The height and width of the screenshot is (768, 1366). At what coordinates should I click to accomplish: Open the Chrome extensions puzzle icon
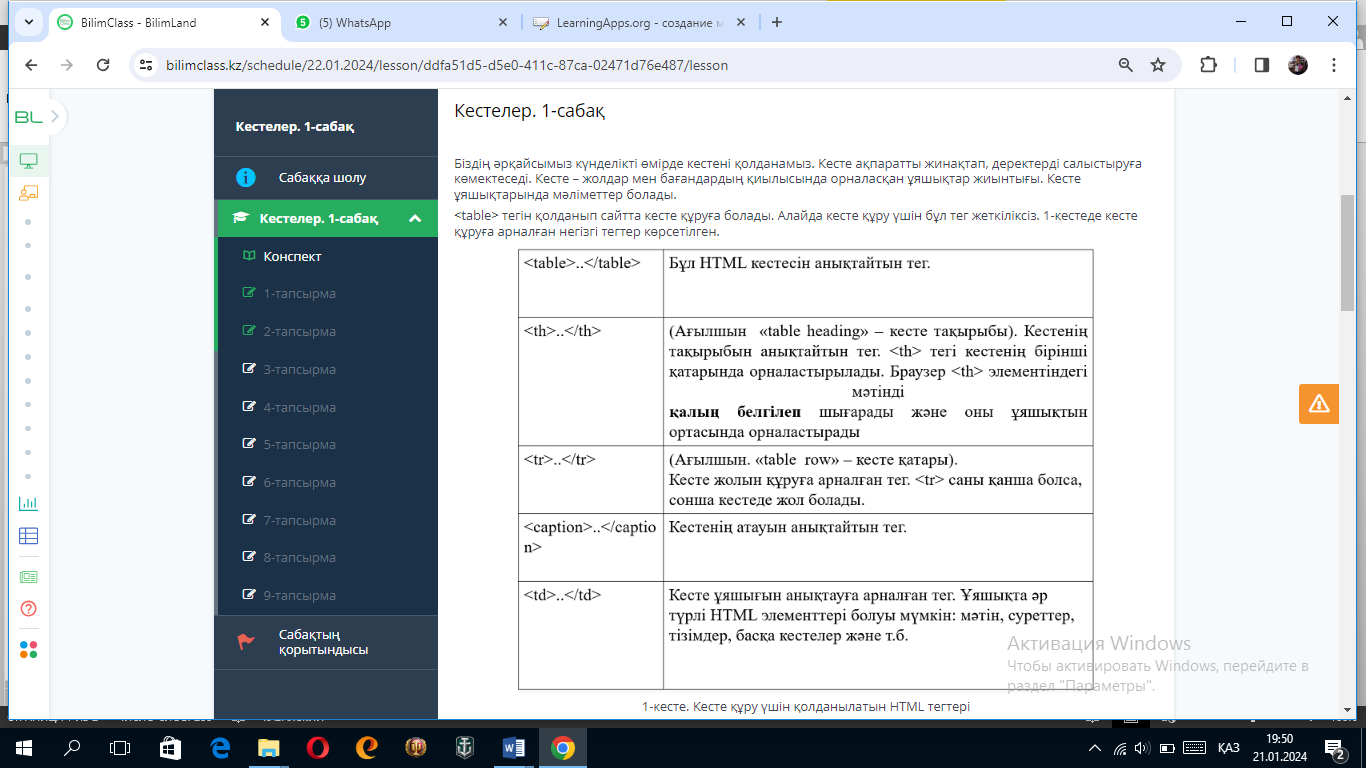[x=1208, y=65]
